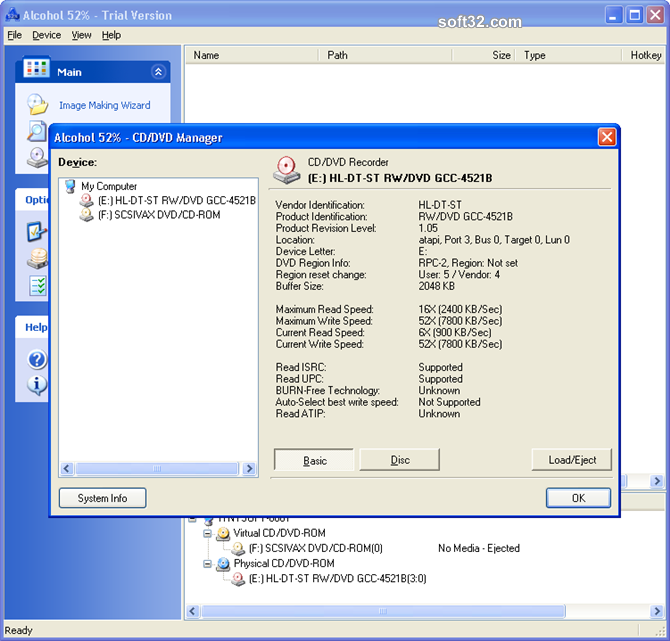Select My Computer in device tree
Image resolution: width=670 pixels, height=641 pixels.
(109, 186)
